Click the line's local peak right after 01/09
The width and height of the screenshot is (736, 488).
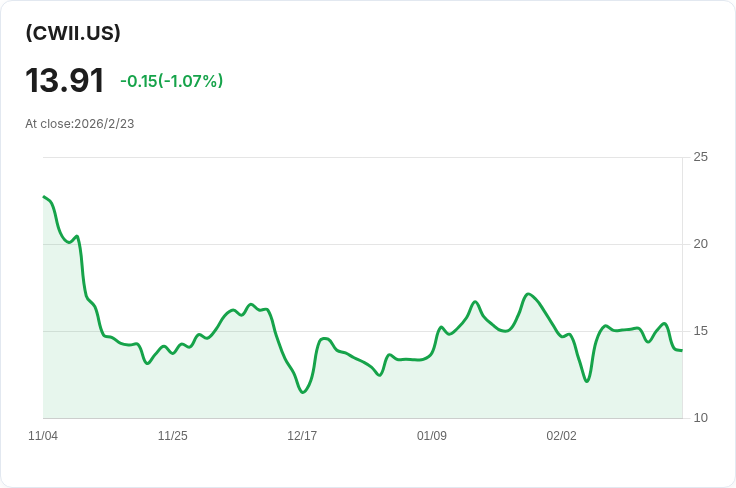(x=441, y=327)
